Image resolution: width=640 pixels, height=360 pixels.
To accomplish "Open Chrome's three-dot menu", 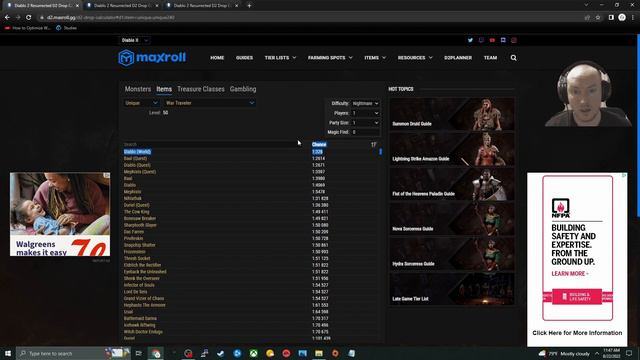I will click(x=633, y=18).
